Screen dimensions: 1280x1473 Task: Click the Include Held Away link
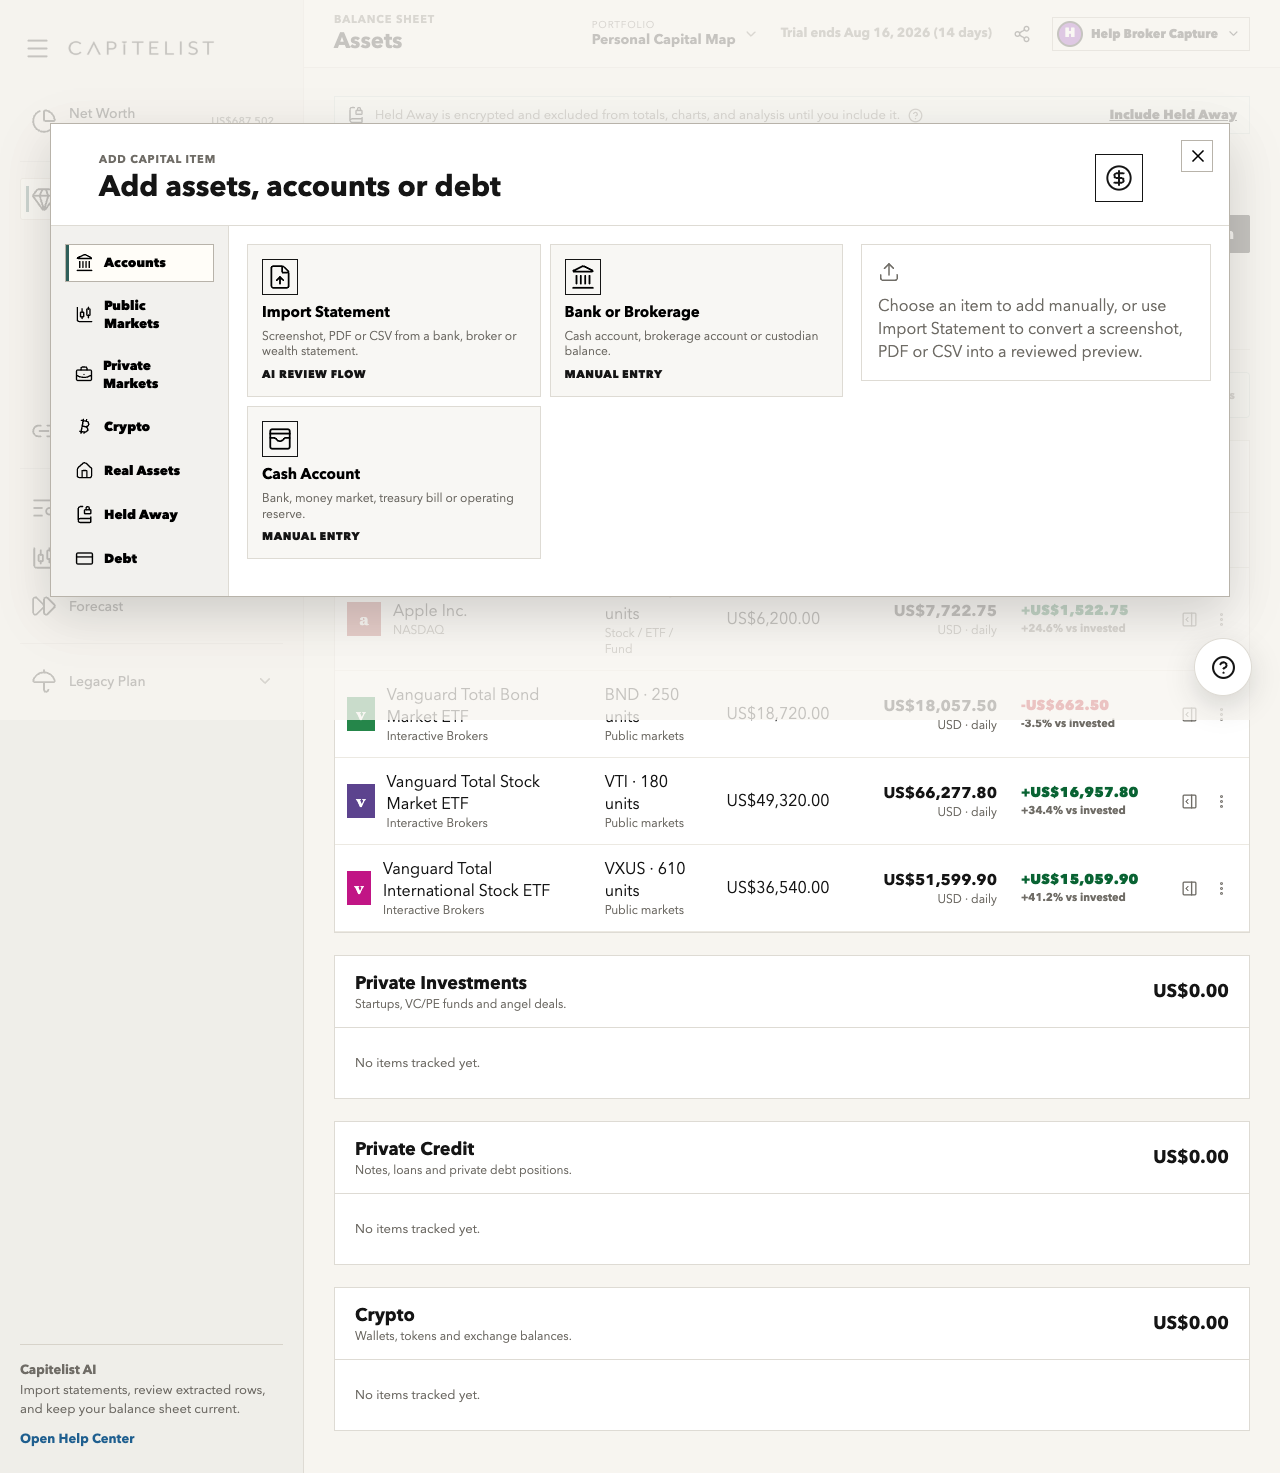coord(1173,115)
